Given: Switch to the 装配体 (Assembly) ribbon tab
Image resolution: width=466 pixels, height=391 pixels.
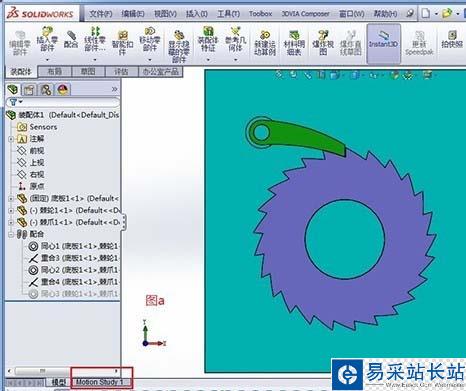Looking at the screenshot, I should click(x=21, y=72).
